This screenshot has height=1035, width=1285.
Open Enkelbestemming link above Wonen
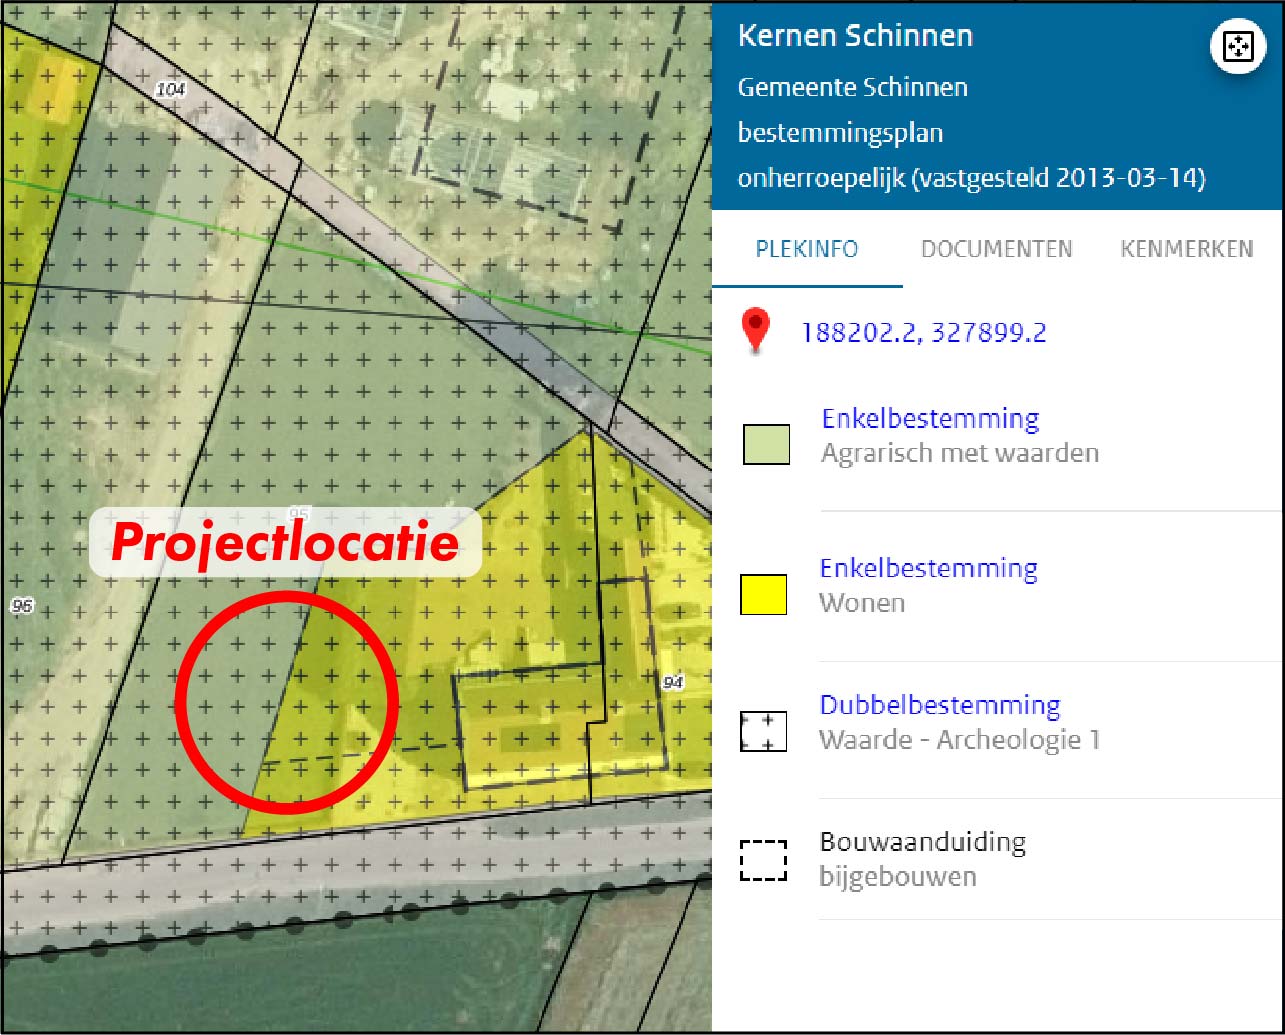coord(928,568)
